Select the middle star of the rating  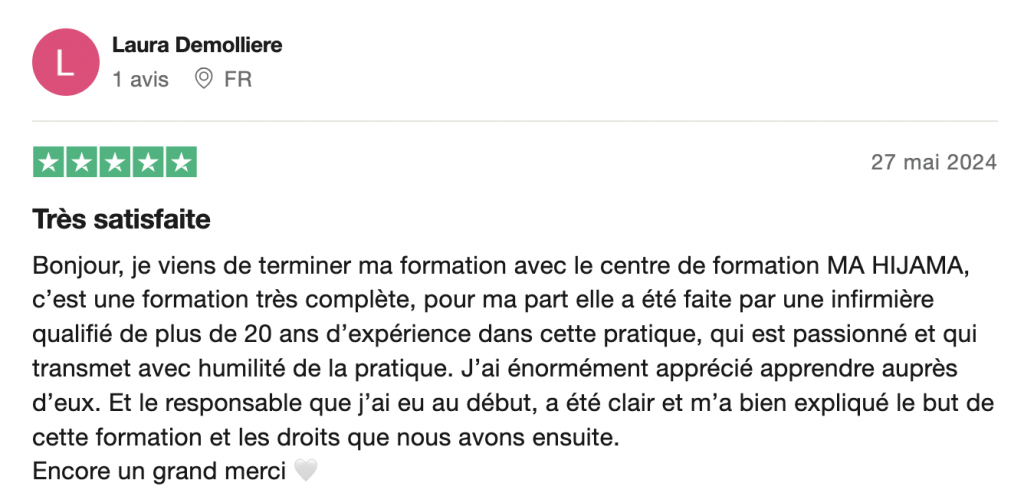coord(115,162)
